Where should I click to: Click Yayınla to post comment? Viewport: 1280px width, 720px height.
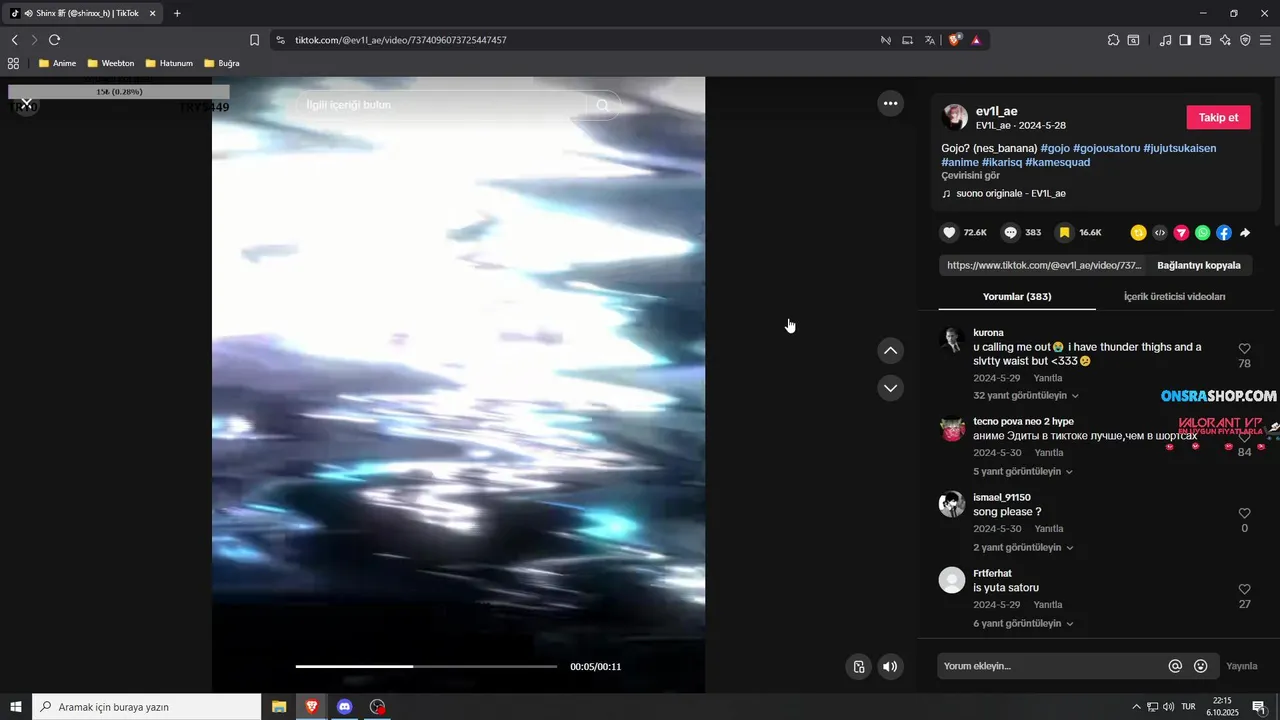pos(1241,666)
